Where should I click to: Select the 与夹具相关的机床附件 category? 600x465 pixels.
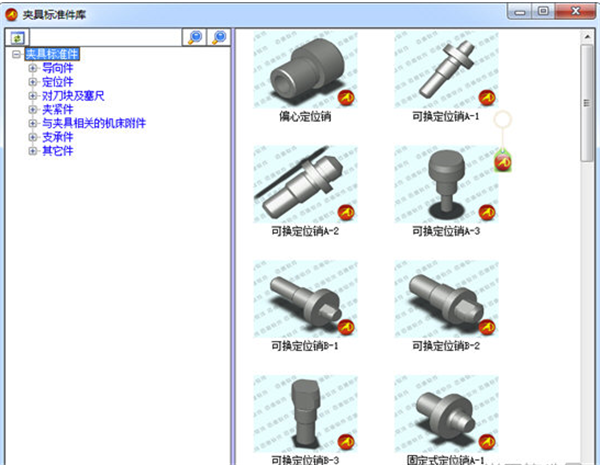pos(94,123)
